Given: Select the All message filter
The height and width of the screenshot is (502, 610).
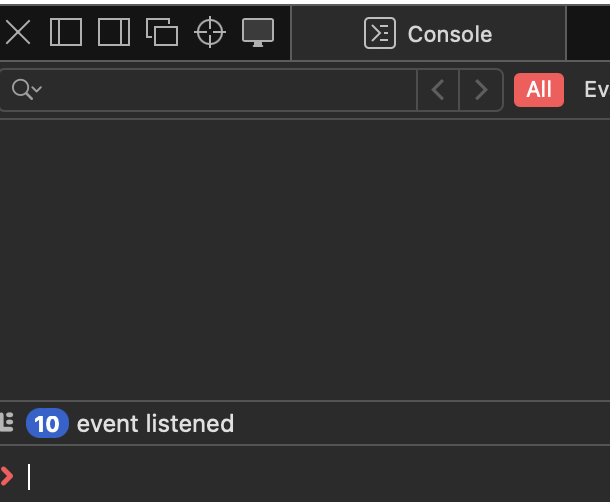Looking at the screenshot, I should [x=539, y=90].
